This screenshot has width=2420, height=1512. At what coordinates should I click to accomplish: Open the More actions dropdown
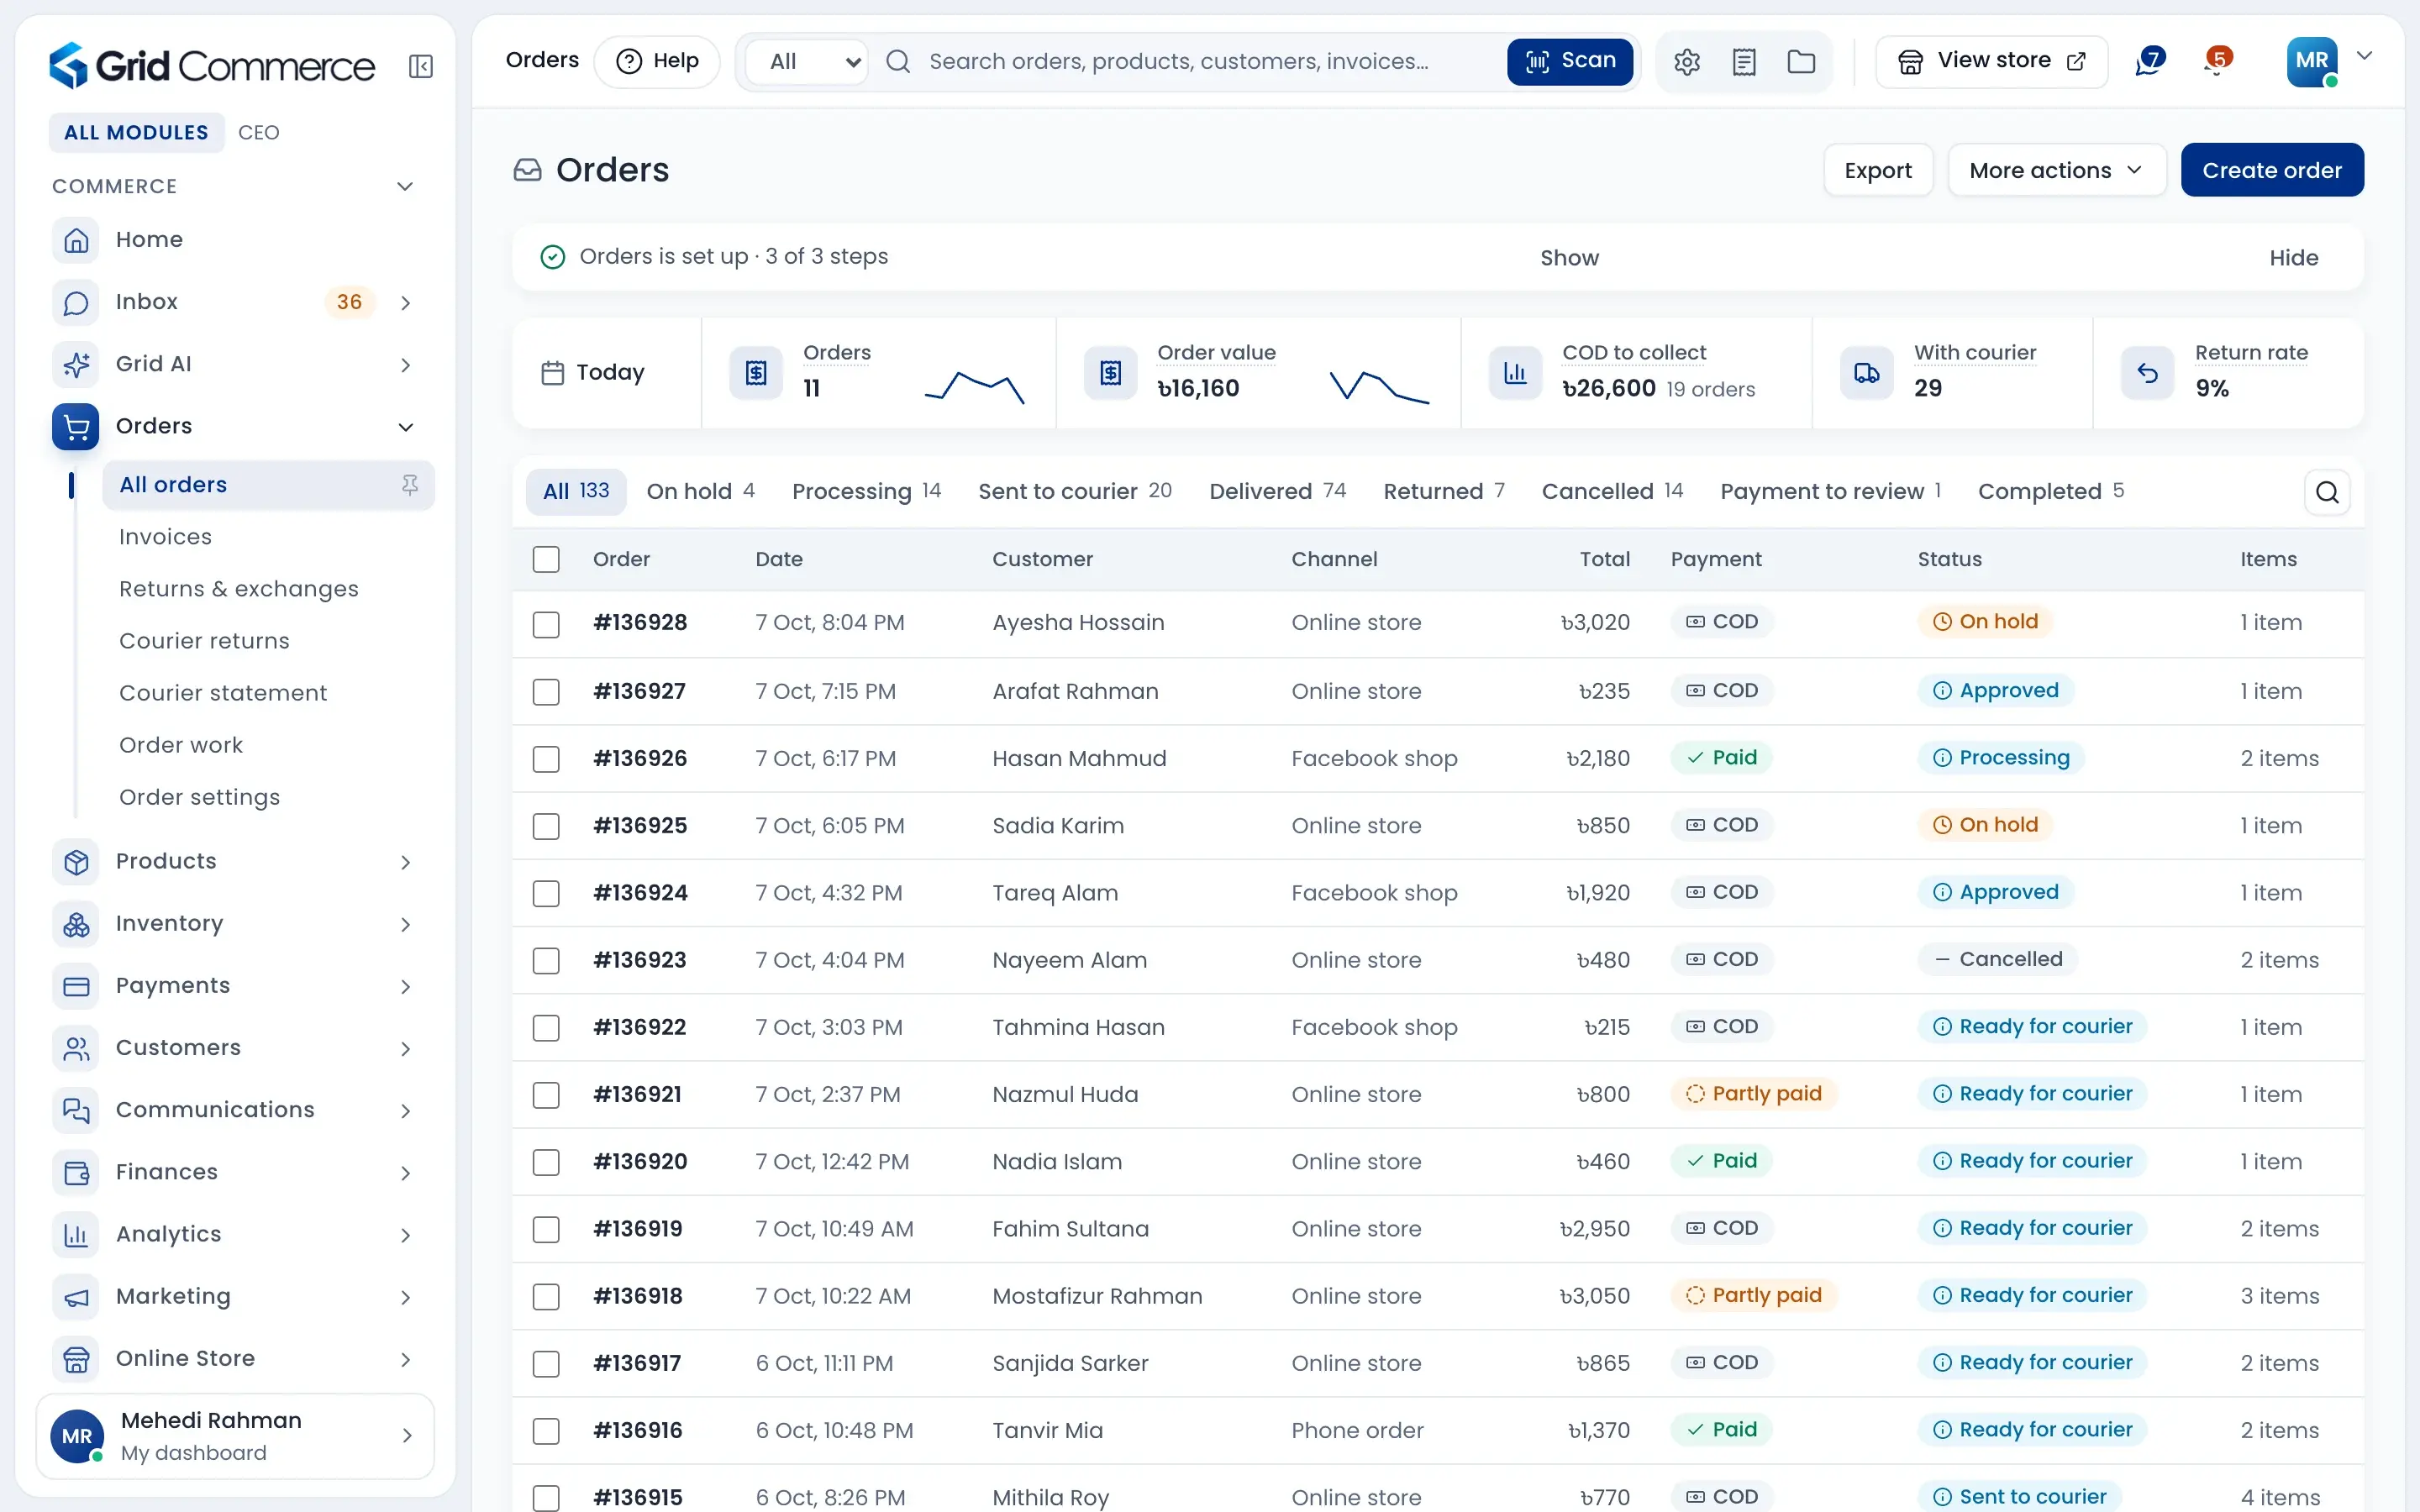(2057, 170)
